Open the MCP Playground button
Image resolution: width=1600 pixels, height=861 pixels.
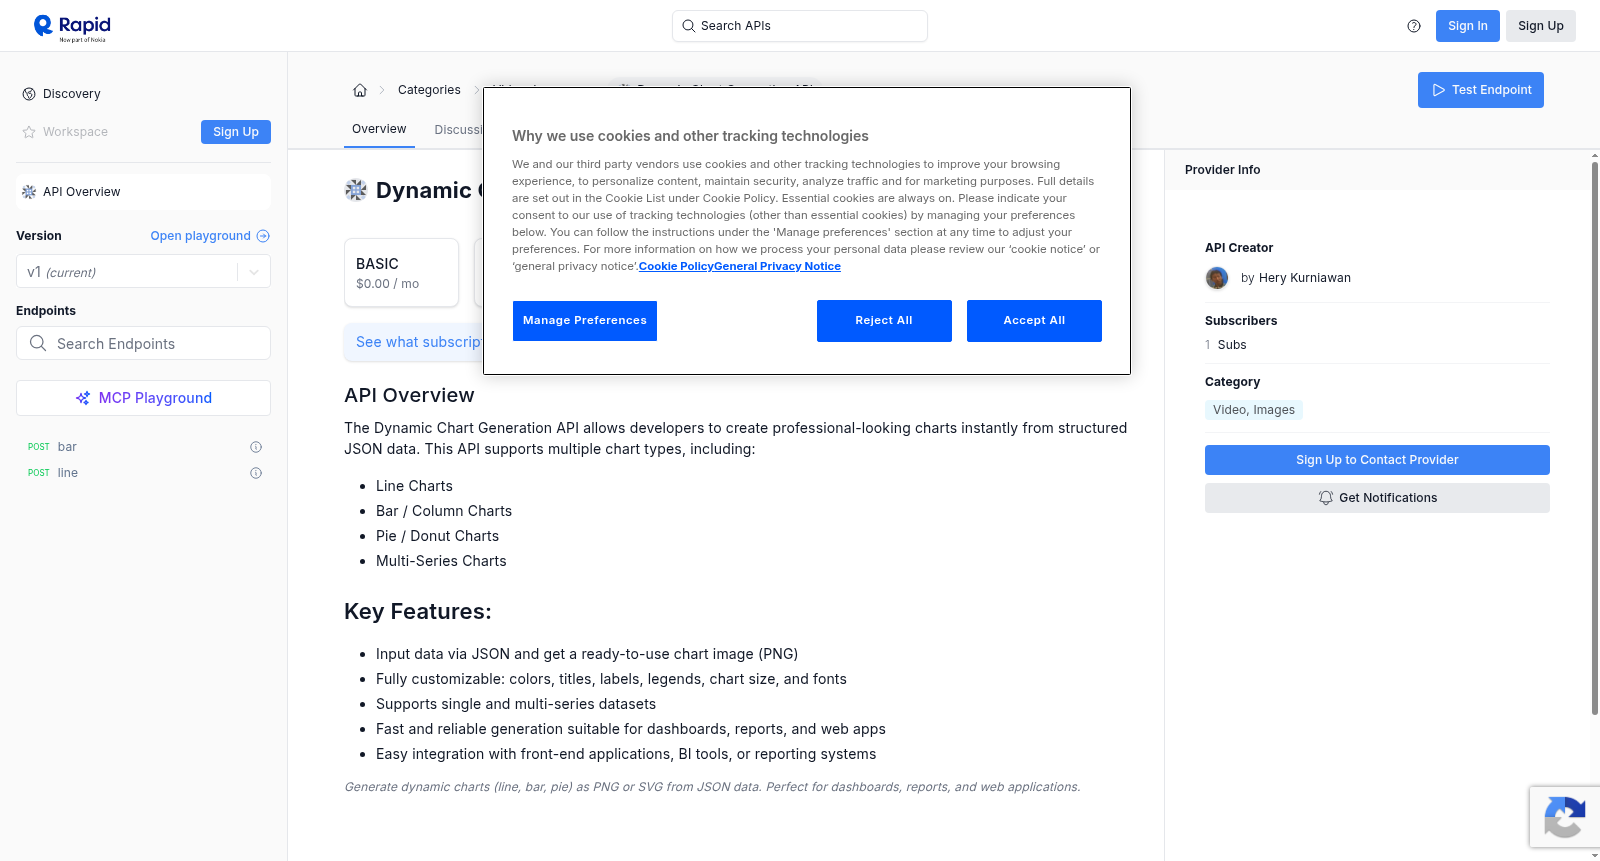tap(143, 398)
